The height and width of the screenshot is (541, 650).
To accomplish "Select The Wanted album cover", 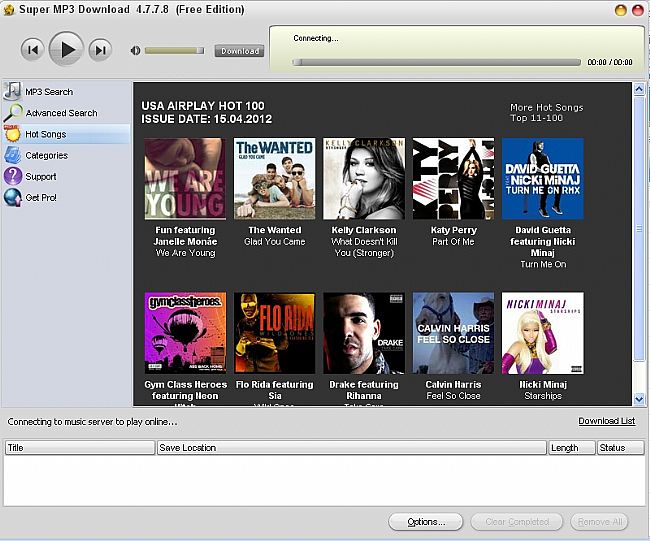I will click(x=274, y=179).
